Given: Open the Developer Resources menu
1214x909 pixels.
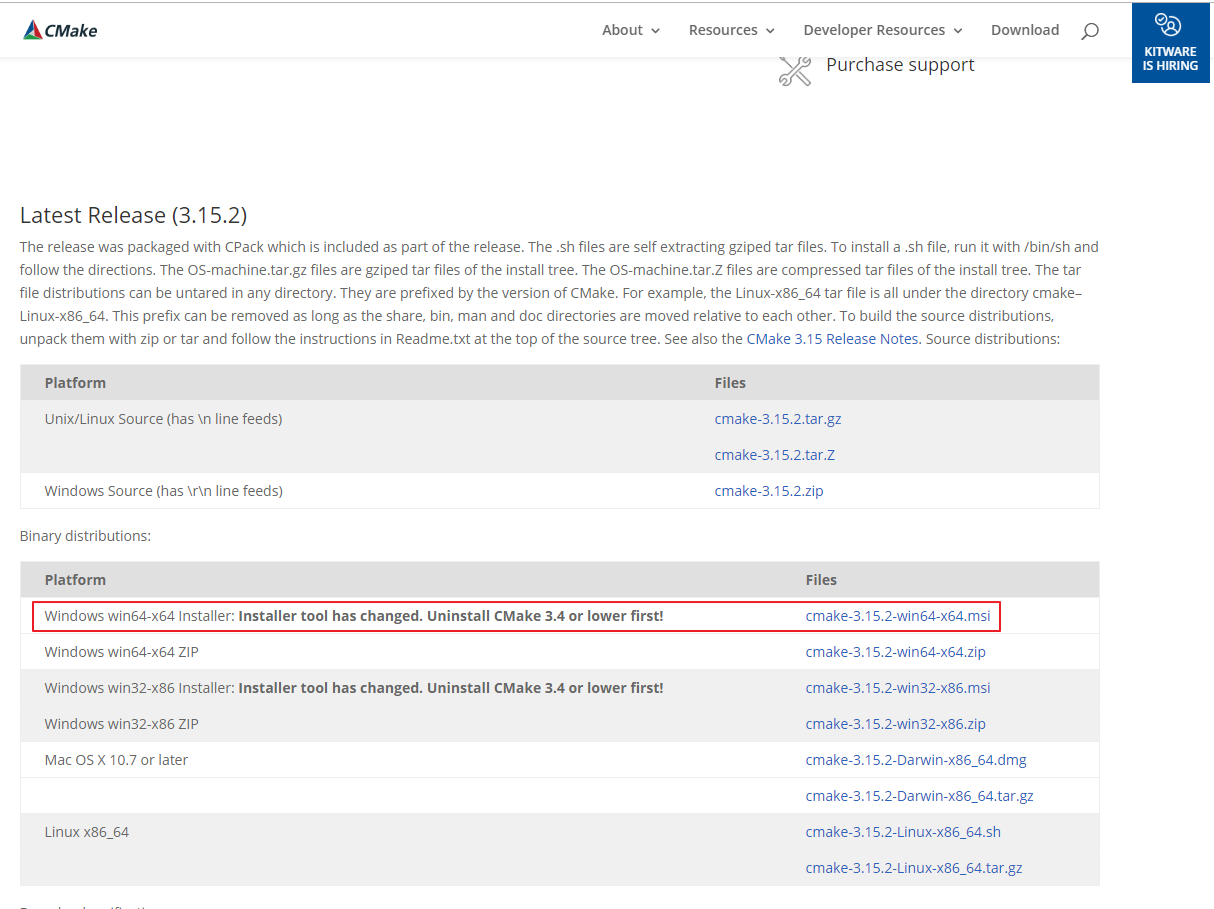Looking at the screenshot, I should point(874,30).
